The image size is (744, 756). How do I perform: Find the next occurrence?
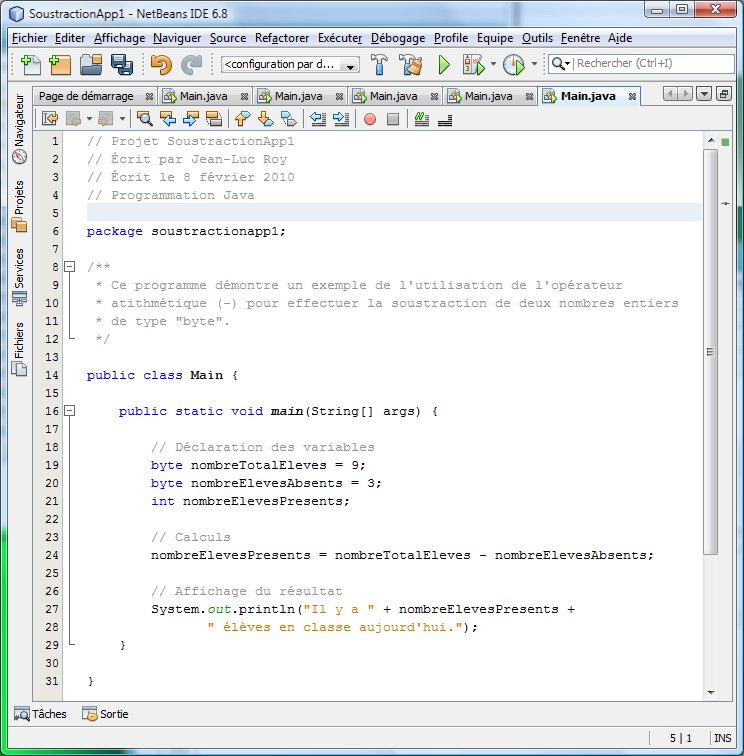[191, 119]
